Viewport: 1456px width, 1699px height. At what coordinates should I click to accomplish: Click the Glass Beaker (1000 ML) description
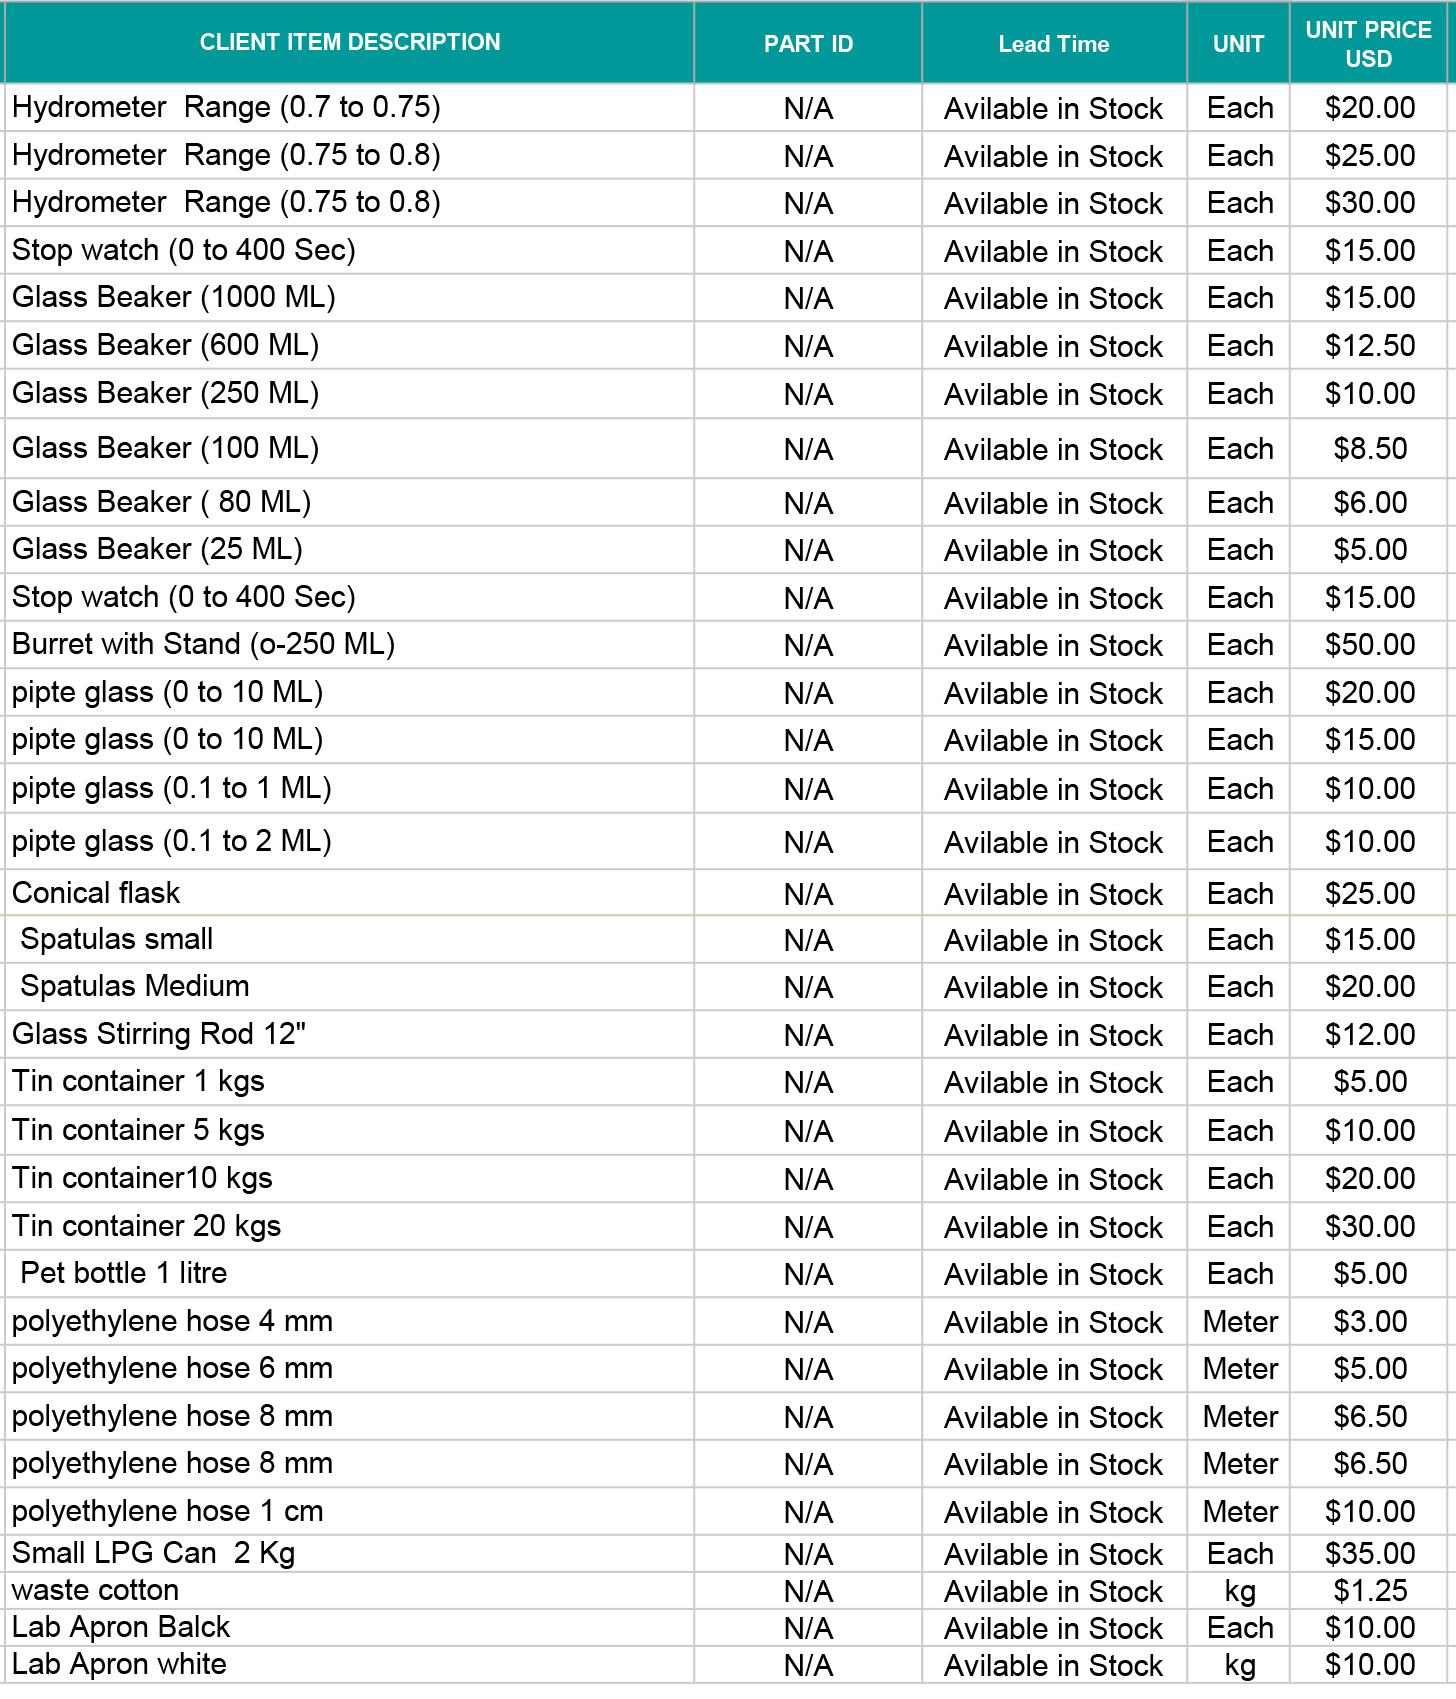pos(174,297)
